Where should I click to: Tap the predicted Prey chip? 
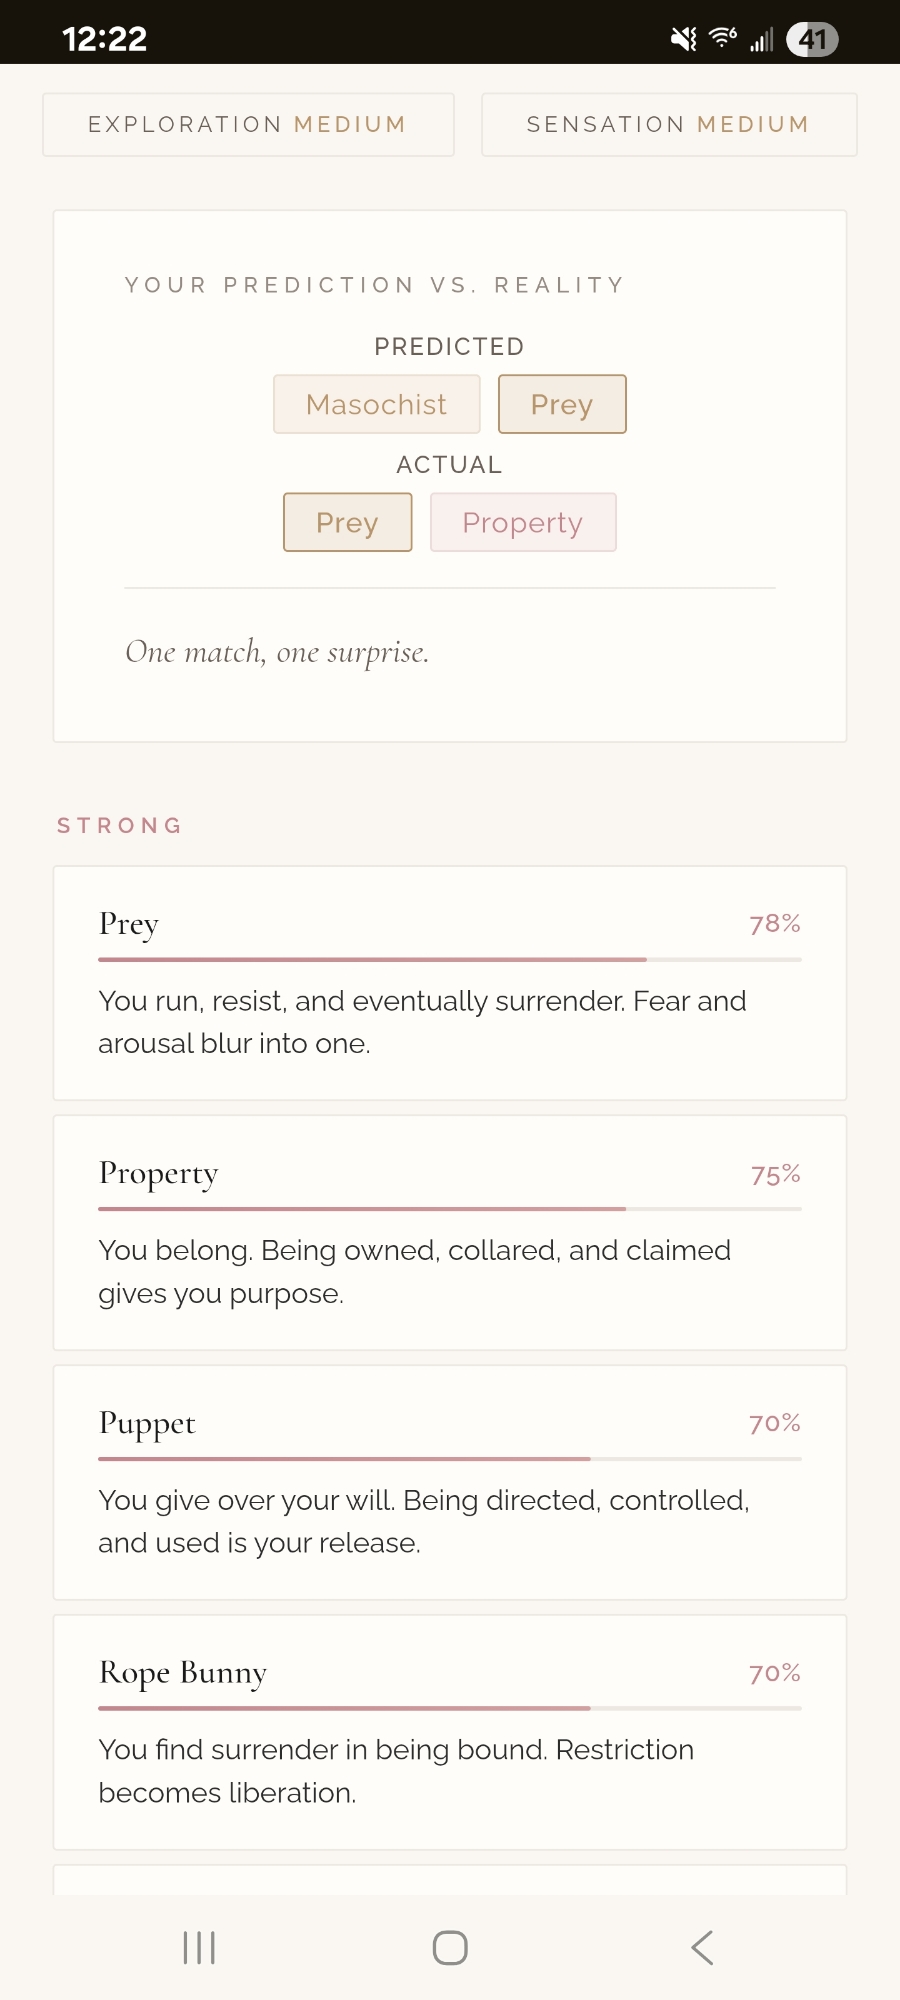[x=562, y=404]
